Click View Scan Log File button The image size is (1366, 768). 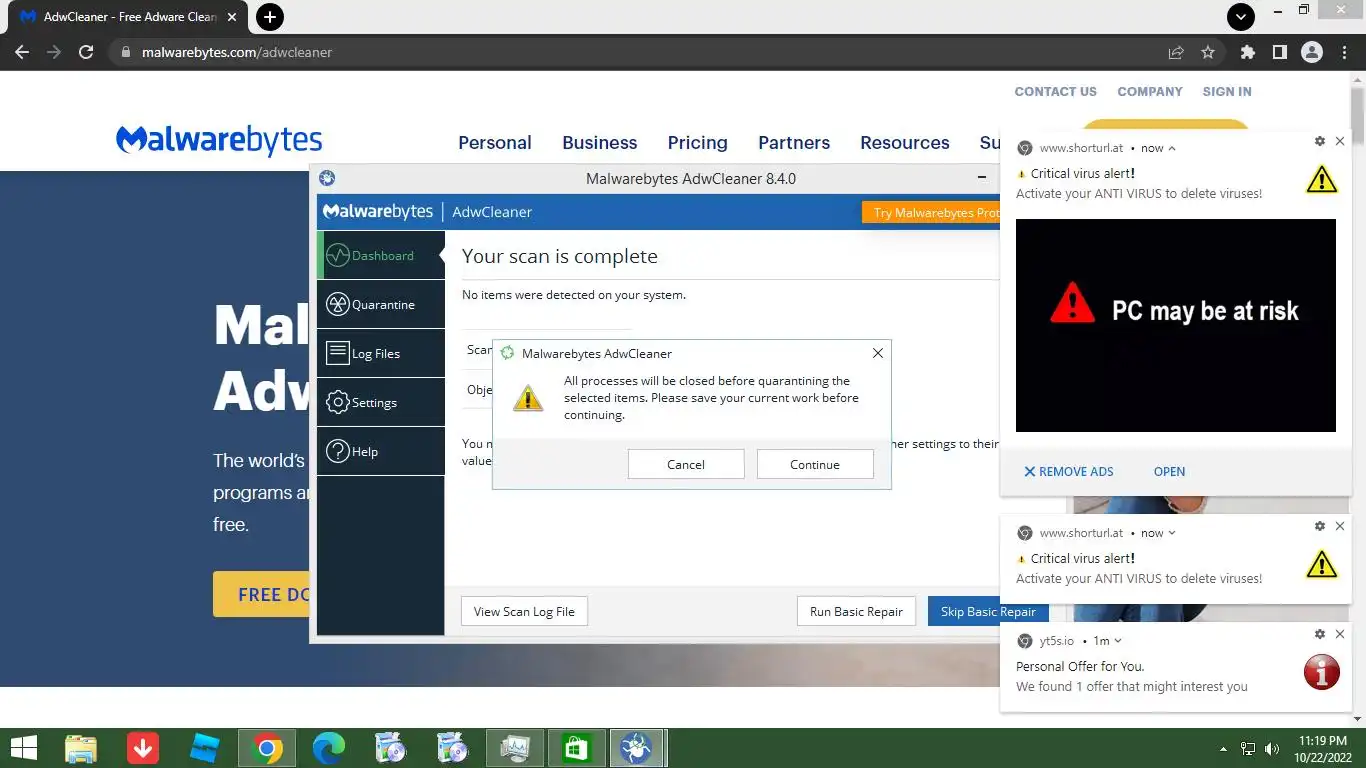click(x=524, y=611)
